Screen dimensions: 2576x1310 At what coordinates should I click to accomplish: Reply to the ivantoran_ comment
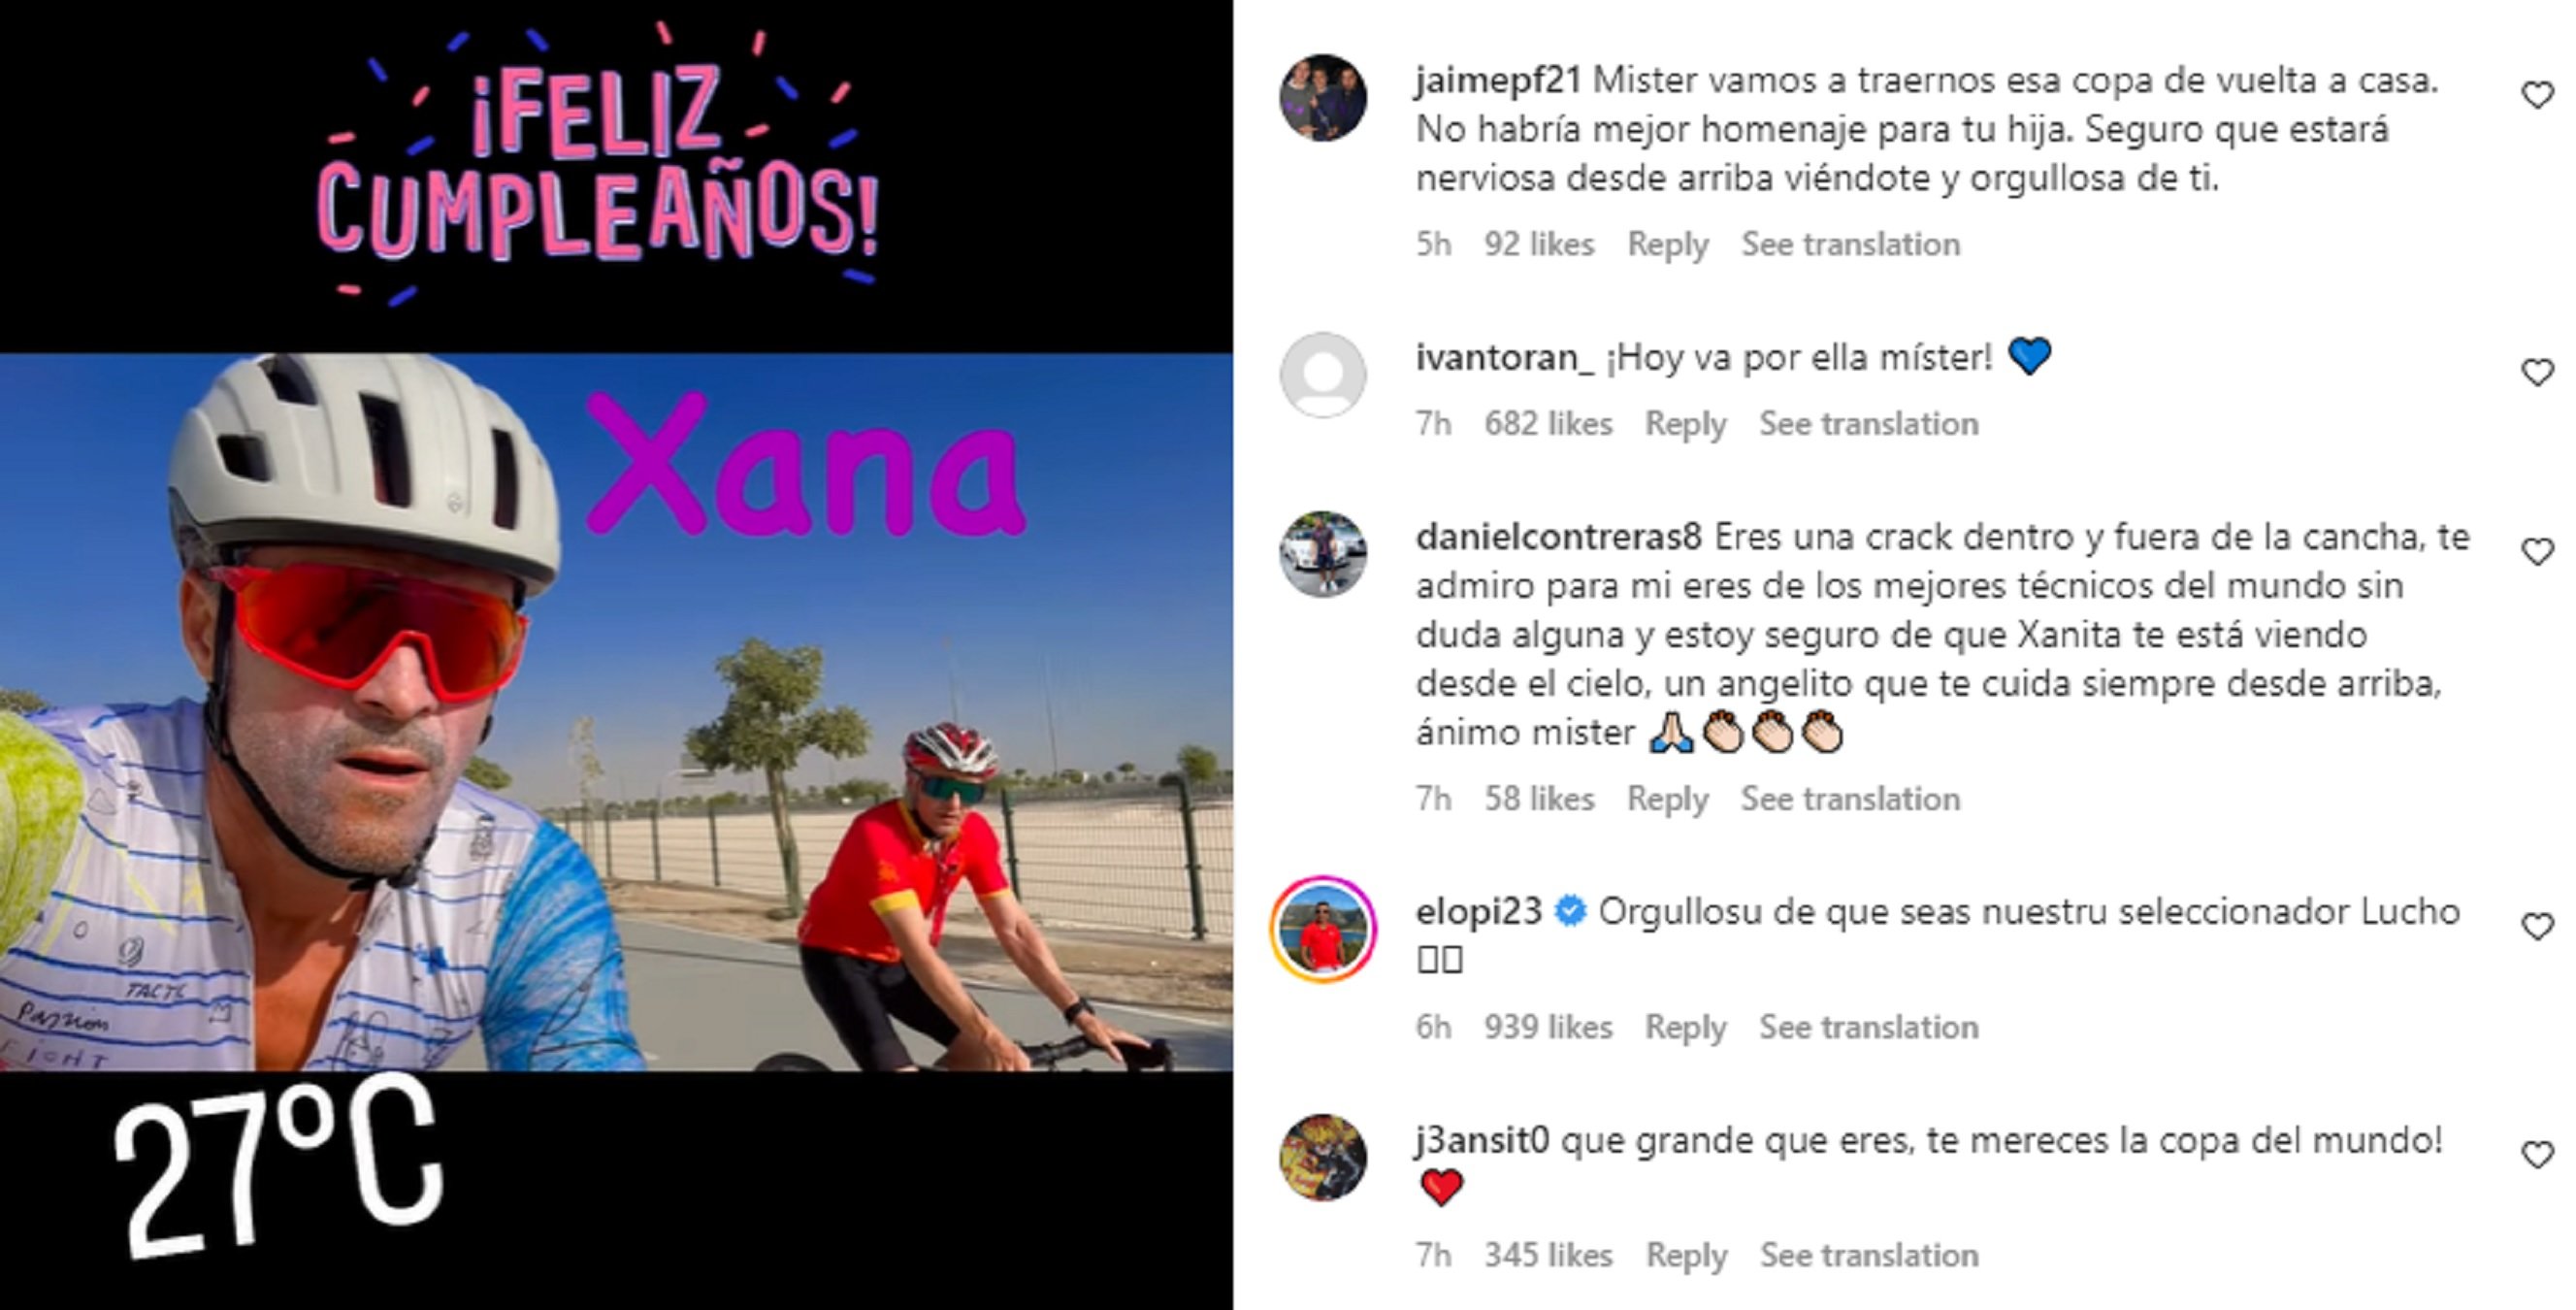point(1686,424)
